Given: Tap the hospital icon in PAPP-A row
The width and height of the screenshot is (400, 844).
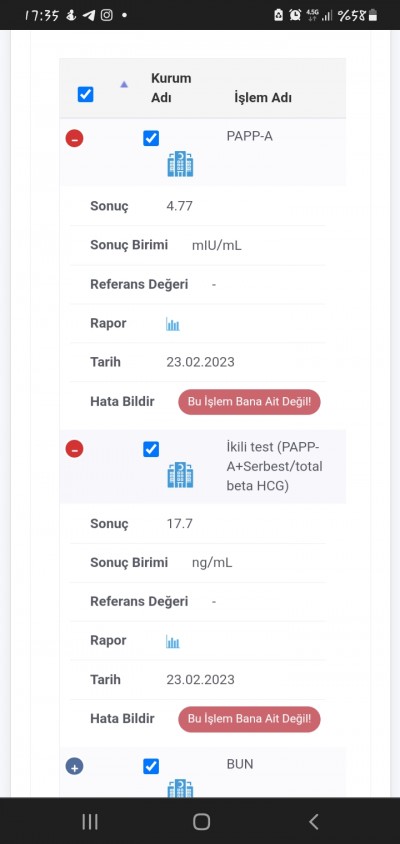Looking at the screenshot, I should point(180,164).
